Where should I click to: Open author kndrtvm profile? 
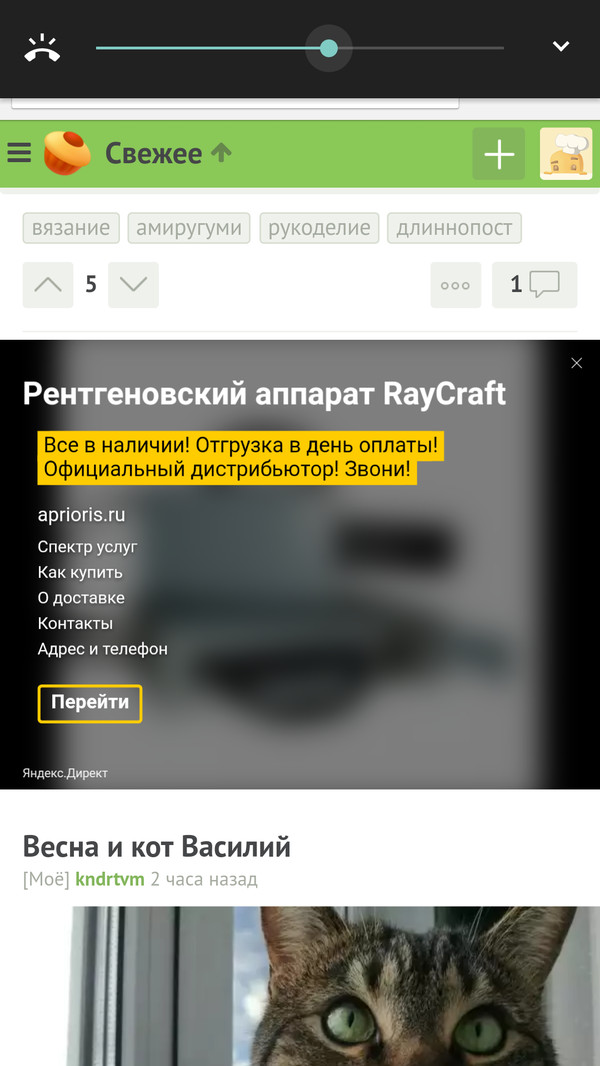[x=110, y=880]
